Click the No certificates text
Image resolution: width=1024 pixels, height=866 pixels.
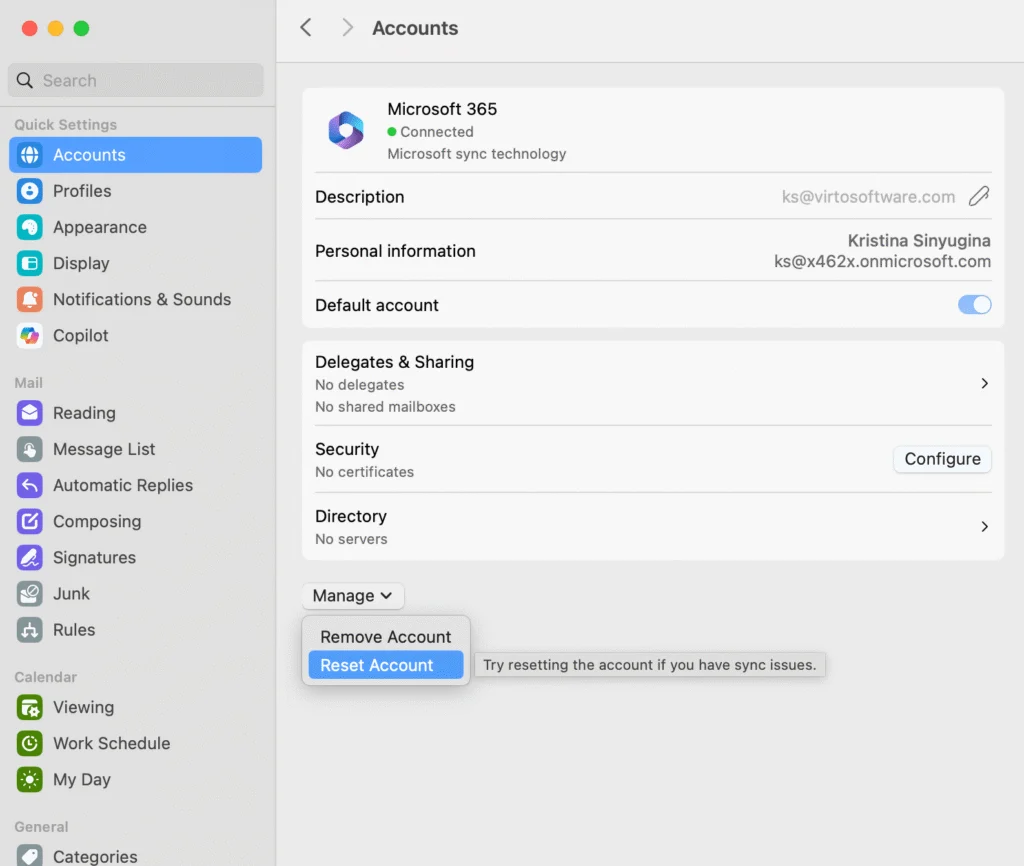click(x=364, y=472)
